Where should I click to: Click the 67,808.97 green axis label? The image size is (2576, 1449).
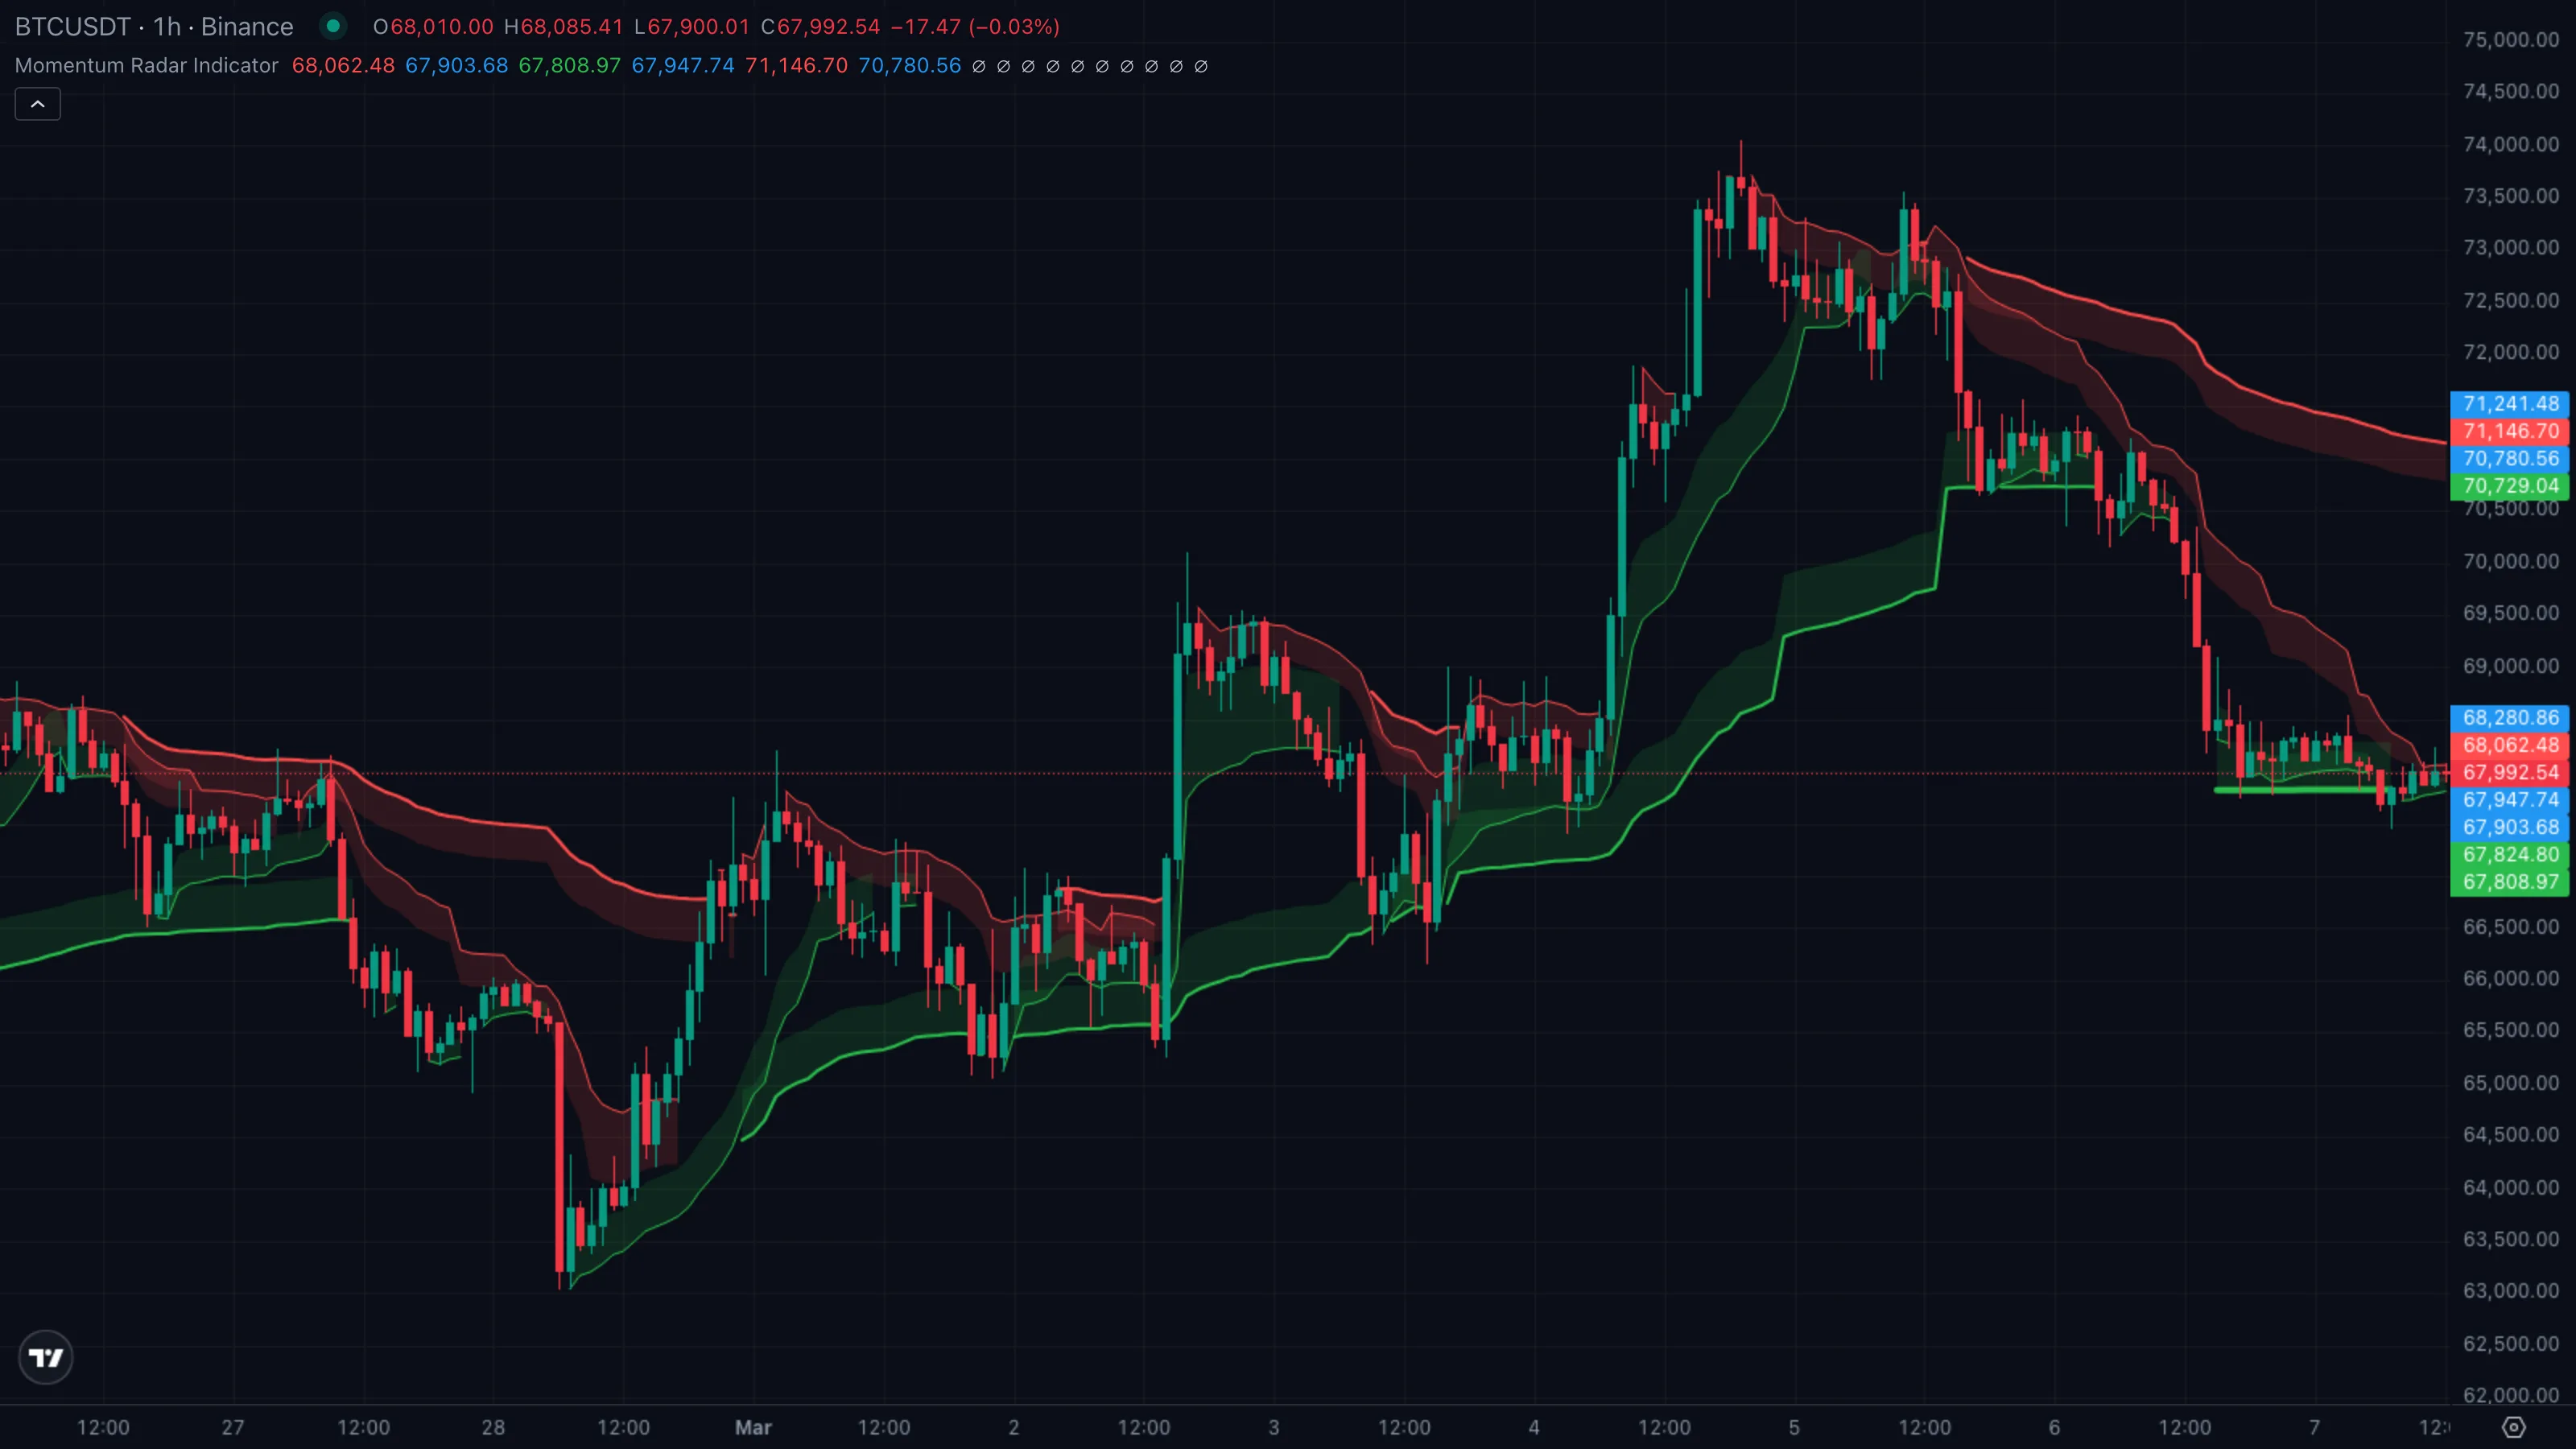coord(2510,882)
